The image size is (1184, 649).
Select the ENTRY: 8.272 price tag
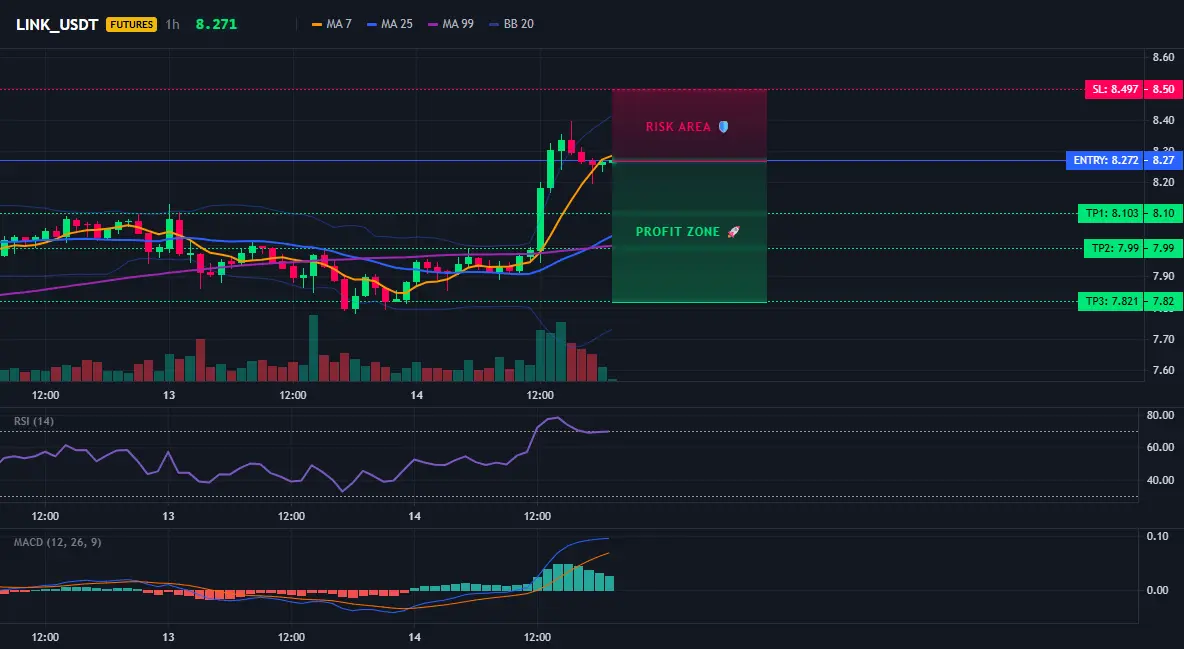pos(1105,160)
